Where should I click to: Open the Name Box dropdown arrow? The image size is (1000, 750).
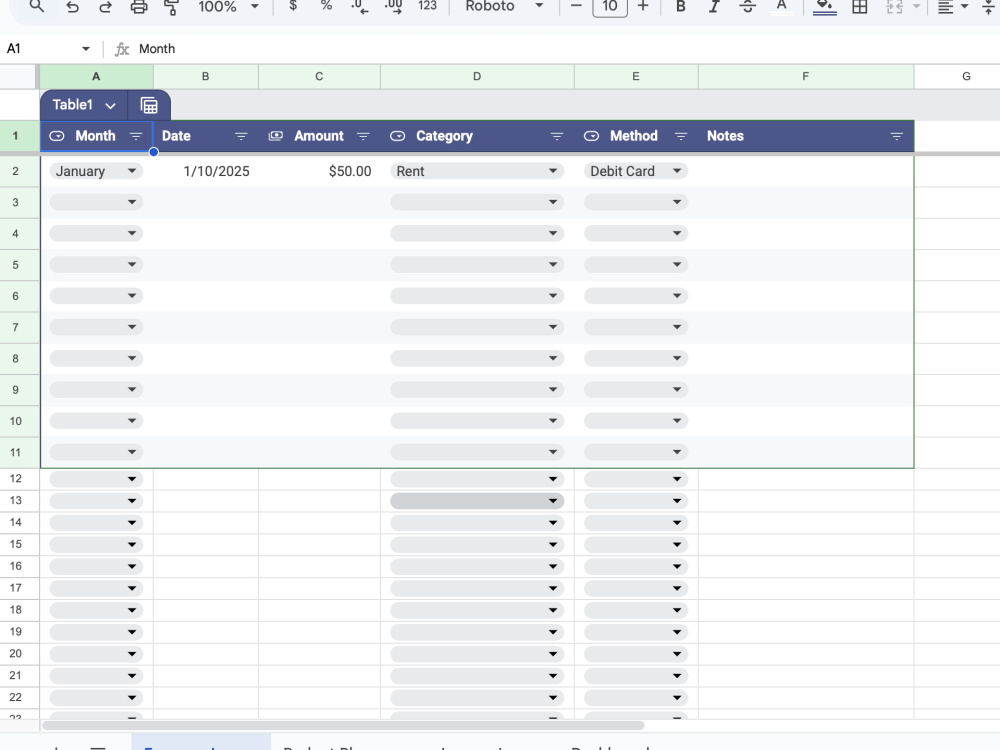click(85, 48)
